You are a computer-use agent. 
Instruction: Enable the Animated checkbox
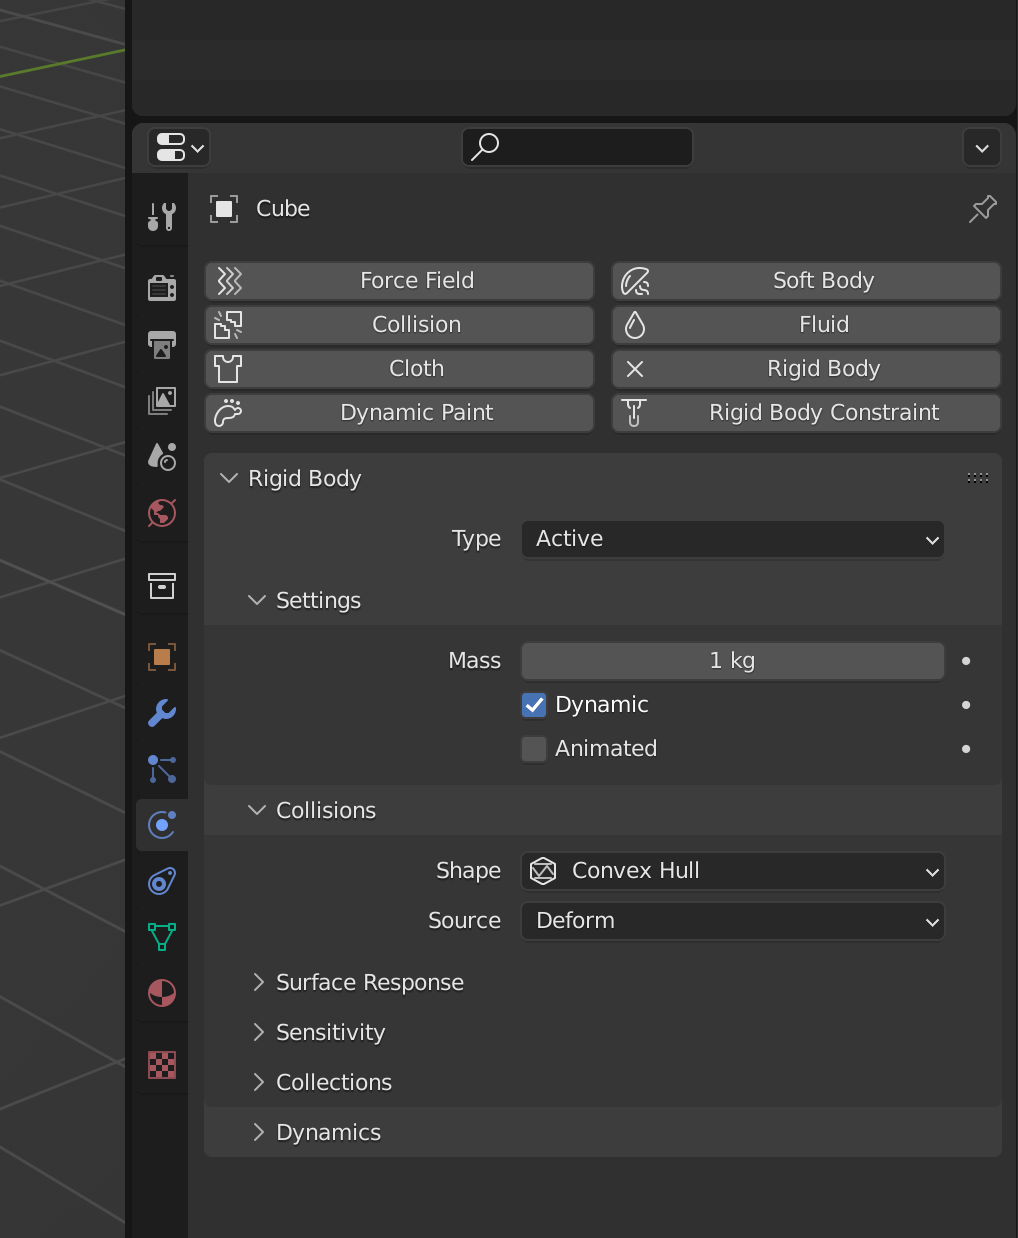click(533, 748)
